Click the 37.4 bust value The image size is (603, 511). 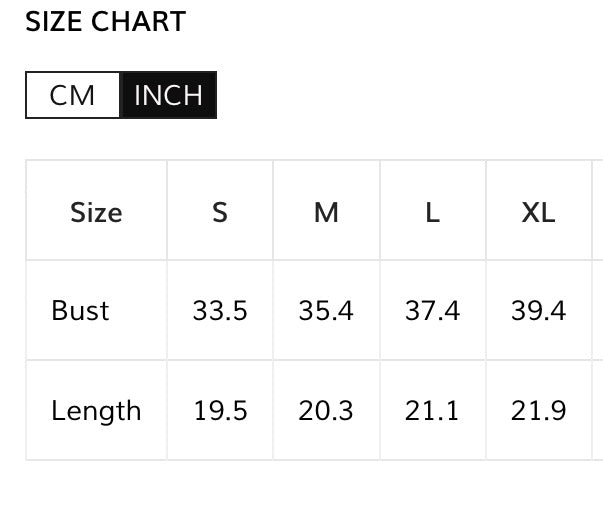point(432,311)
